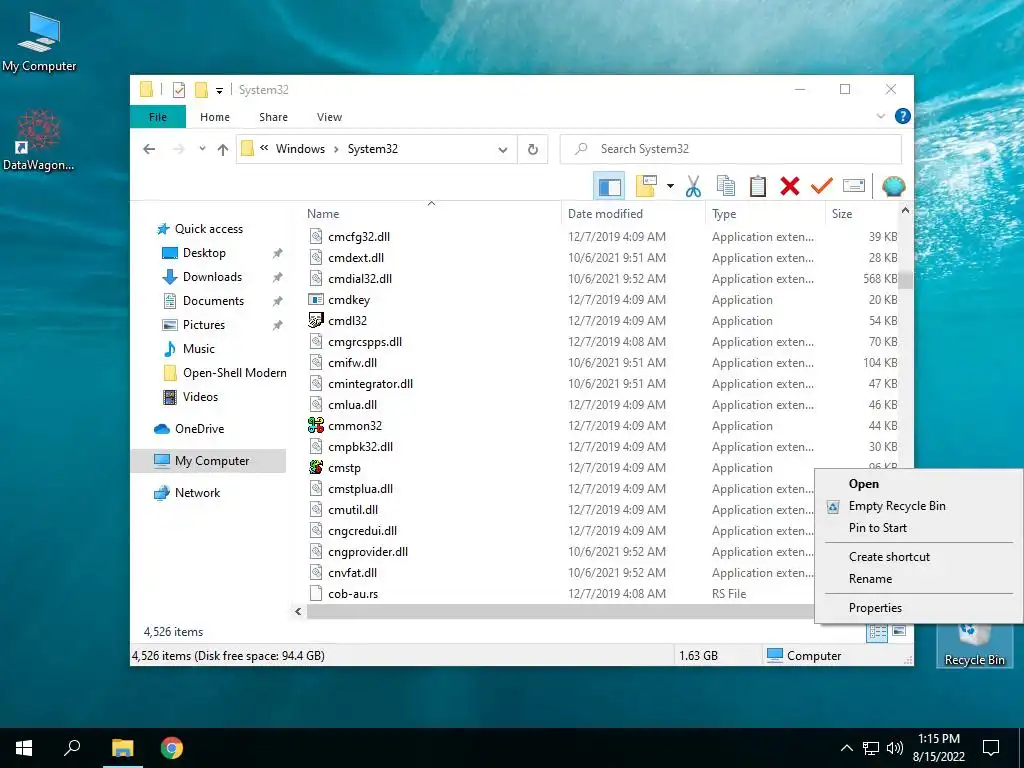The image size is (1024, 768).
Task: Show hidden tray icons chevron
Action: [x=846, y=748]
